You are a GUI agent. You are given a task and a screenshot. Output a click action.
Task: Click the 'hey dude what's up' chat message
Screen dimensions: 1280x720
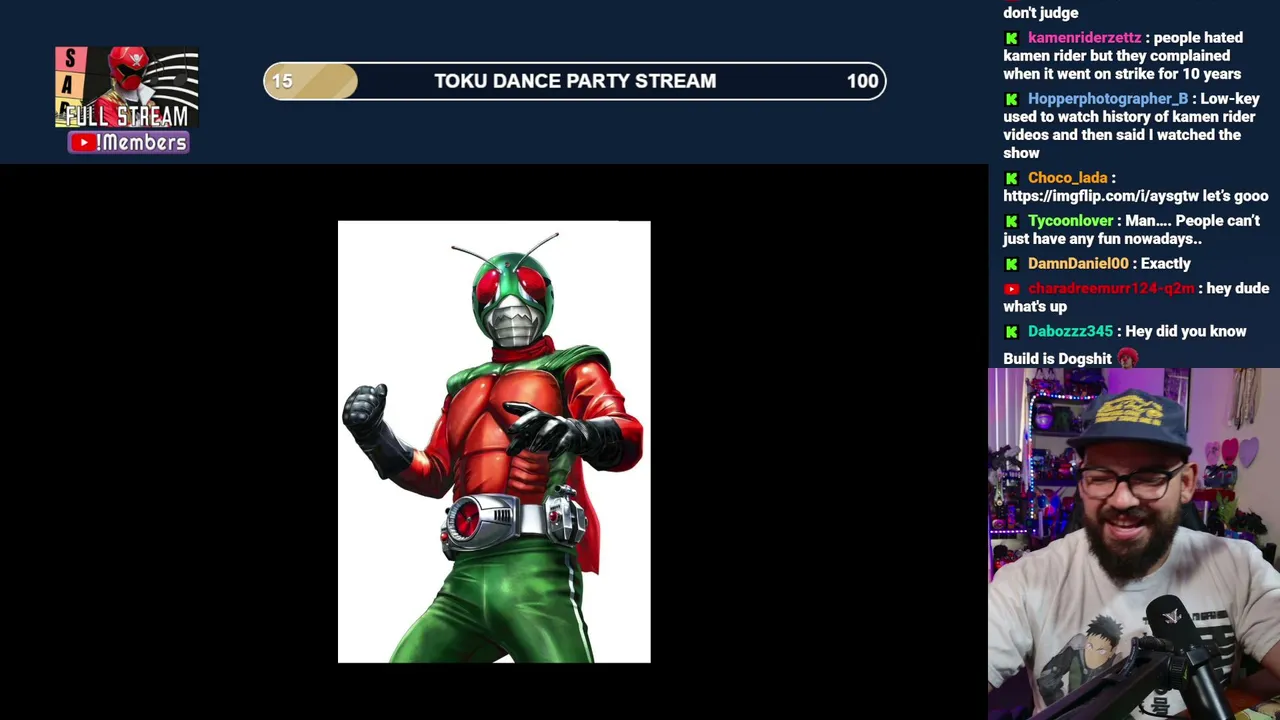coord(1136,298)
